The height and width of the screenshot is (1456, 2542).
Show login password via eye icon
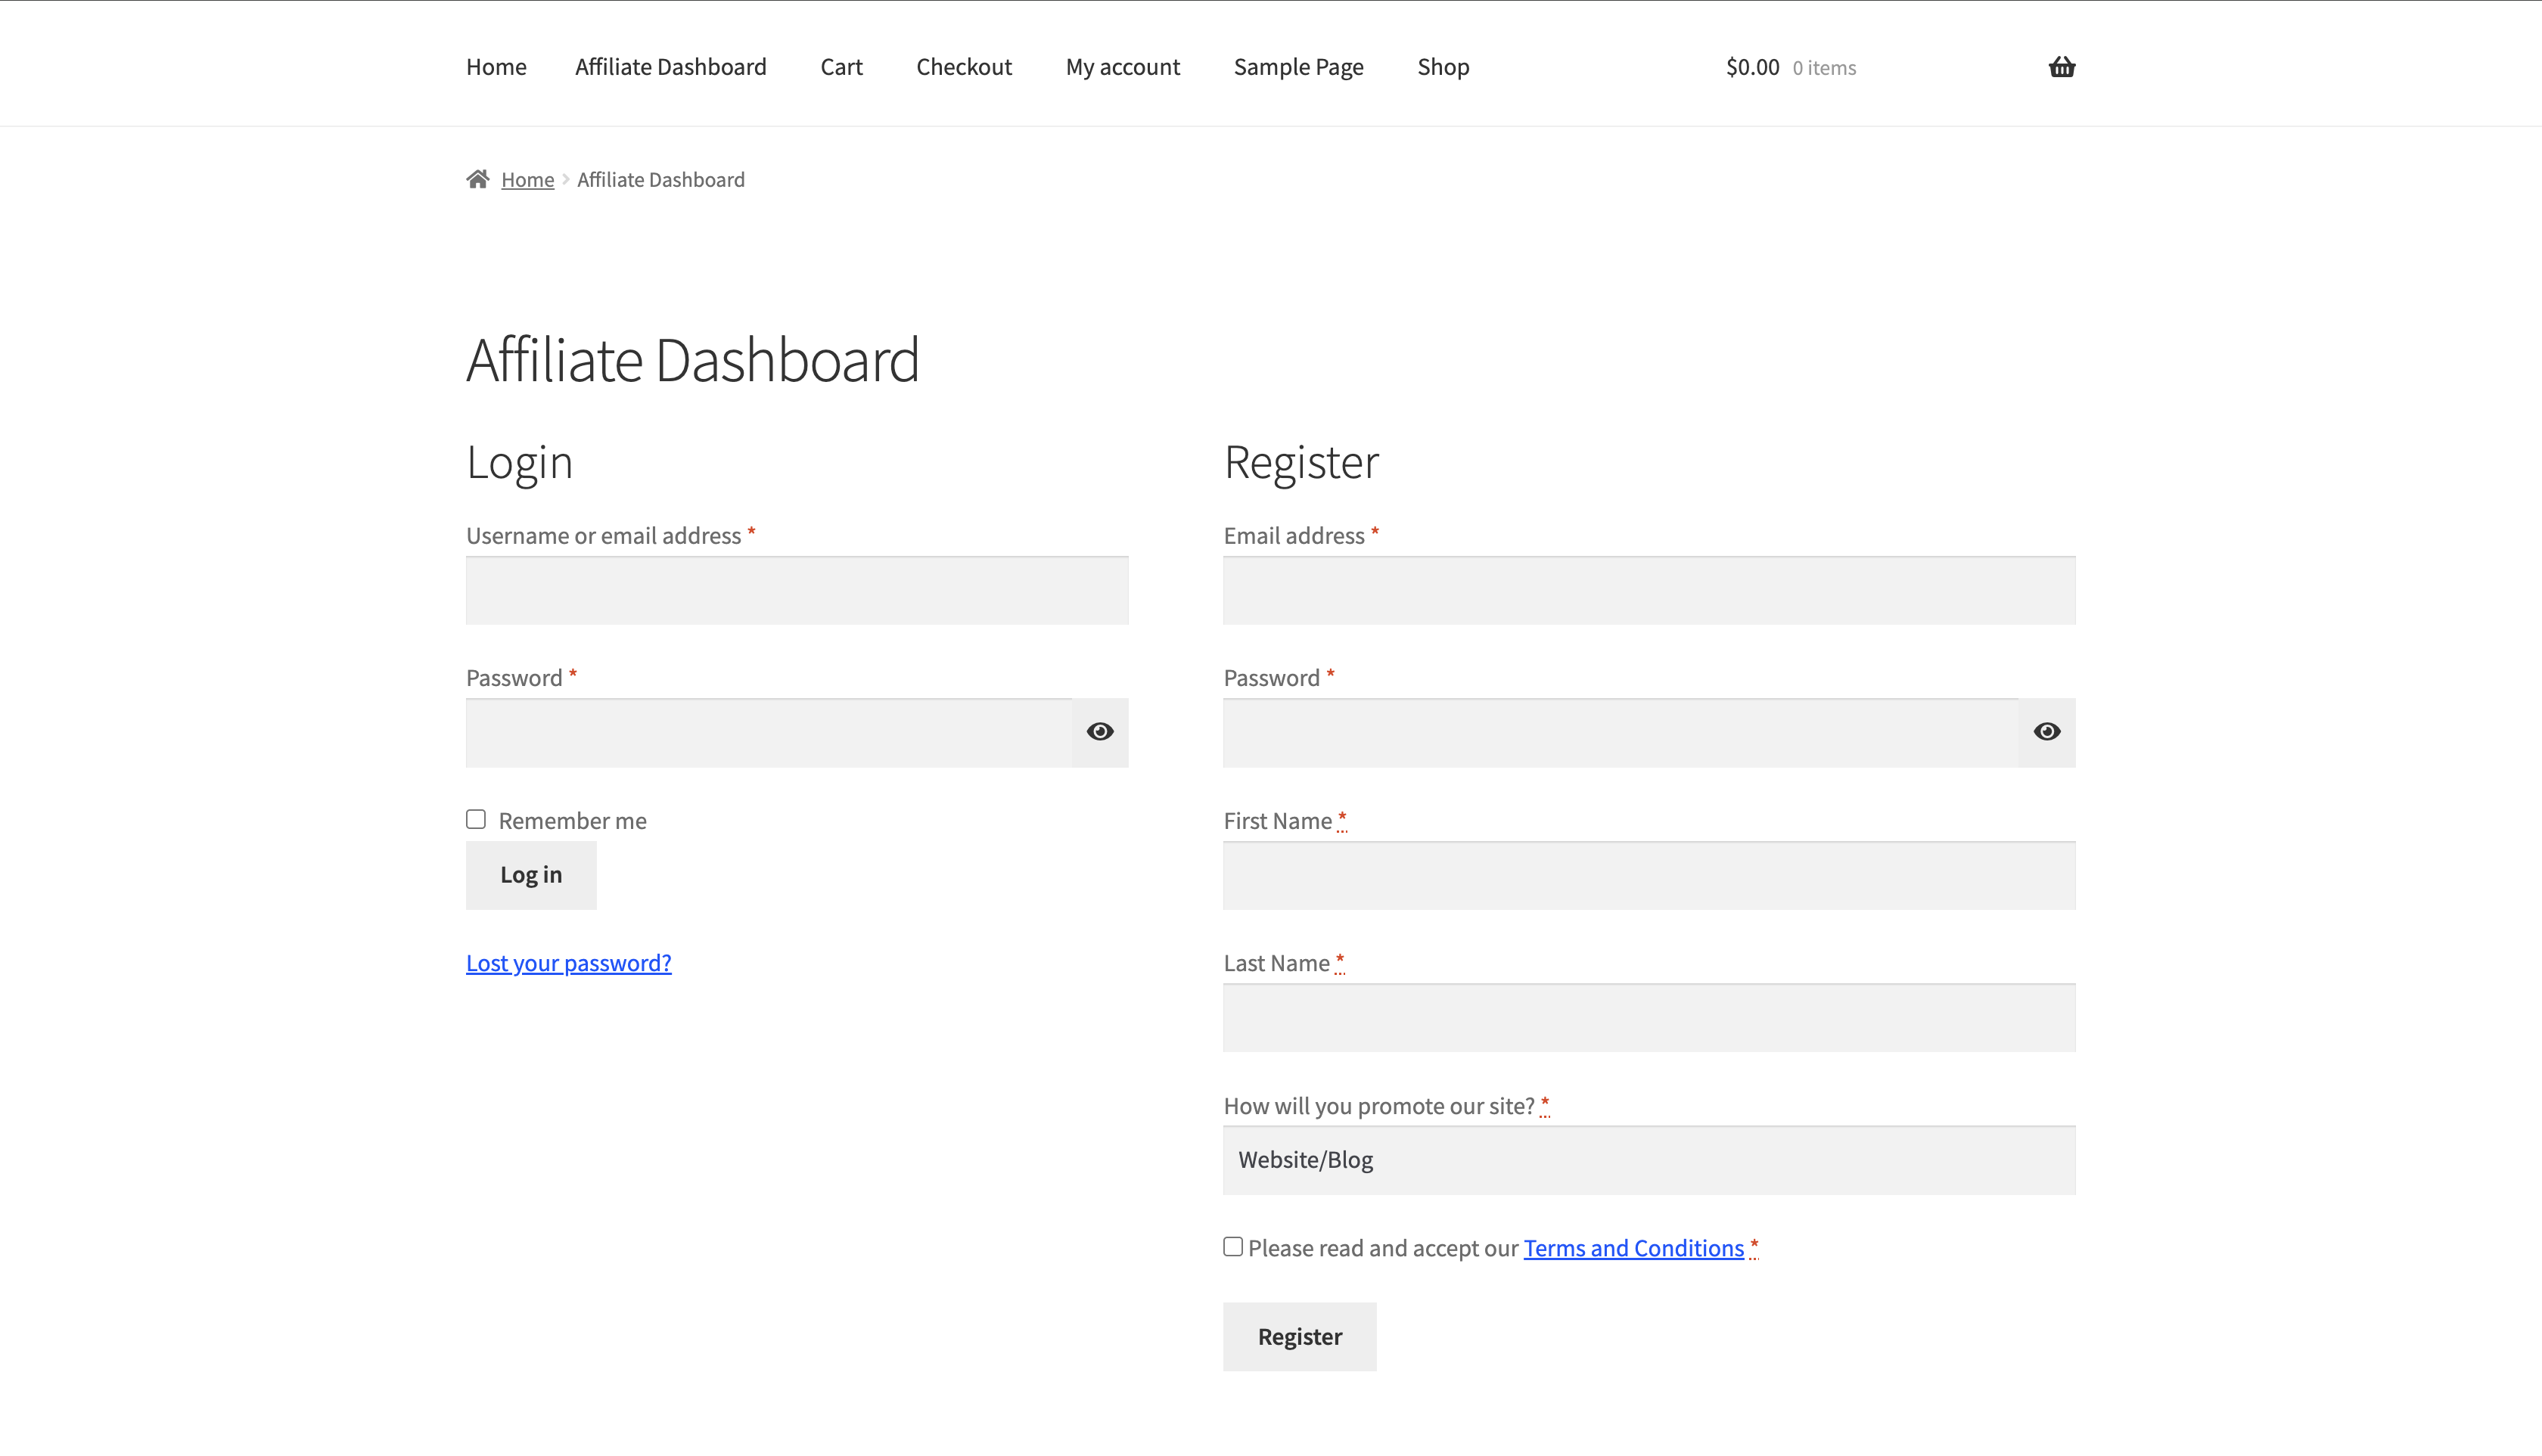coord(1100,732)
